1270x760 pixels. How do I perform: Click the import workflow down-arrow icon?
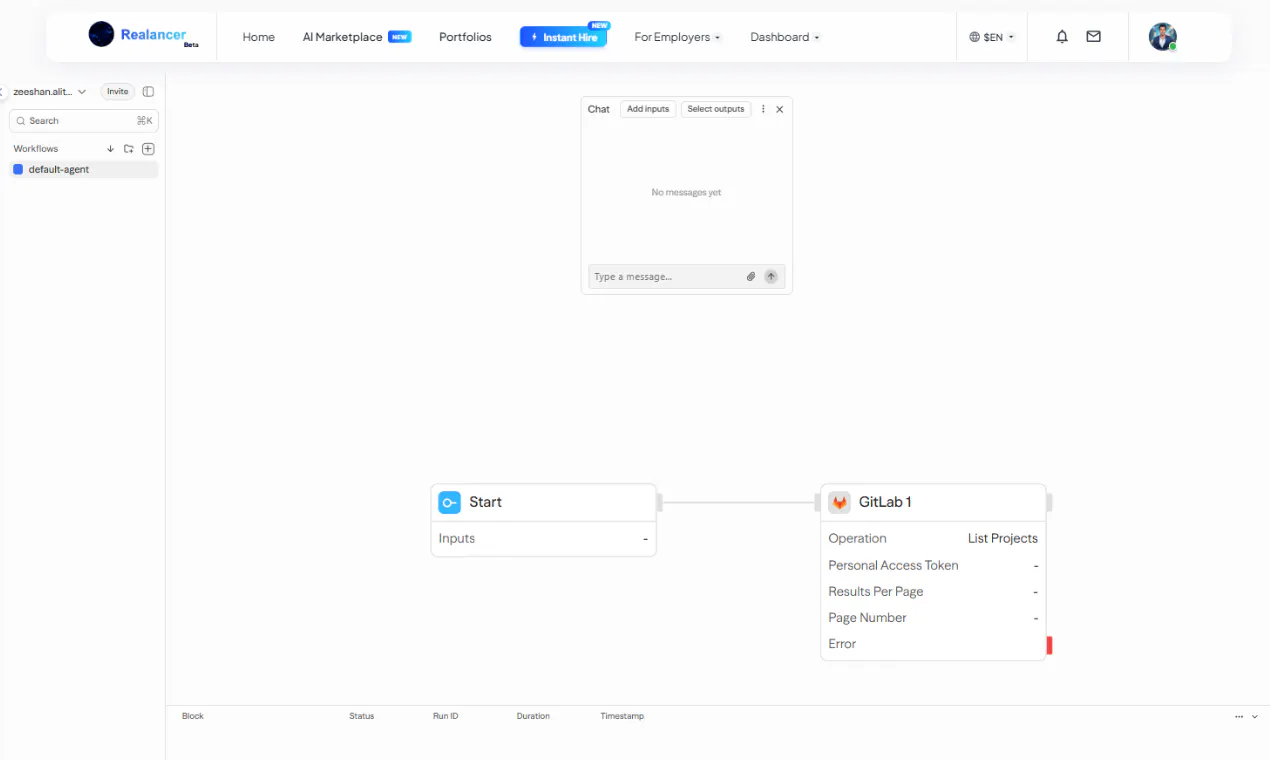[x=111, y=149]
